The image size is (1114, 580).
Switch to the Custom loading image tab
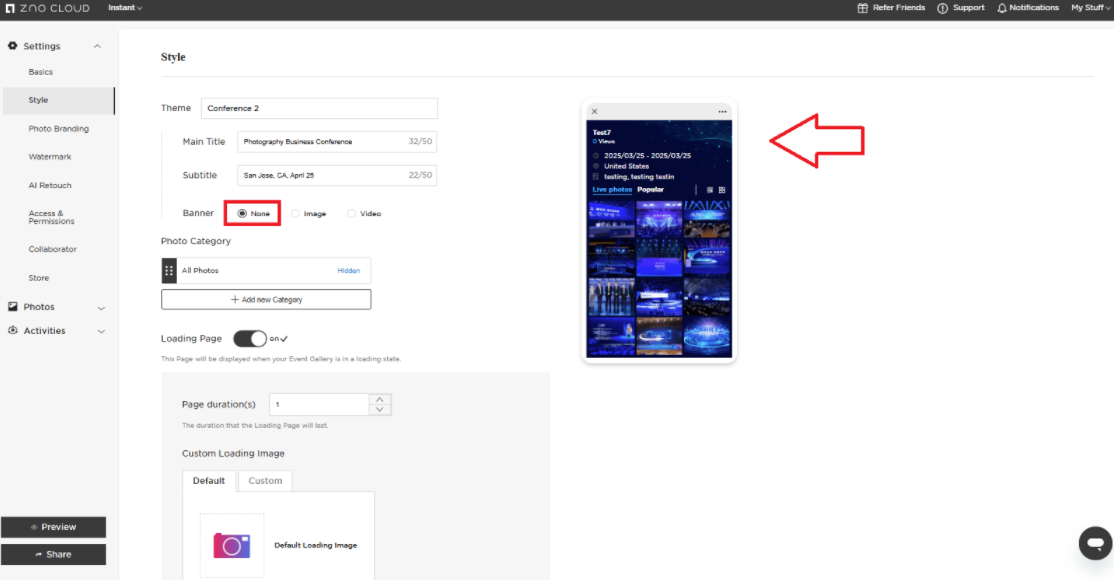click(265, 481)
